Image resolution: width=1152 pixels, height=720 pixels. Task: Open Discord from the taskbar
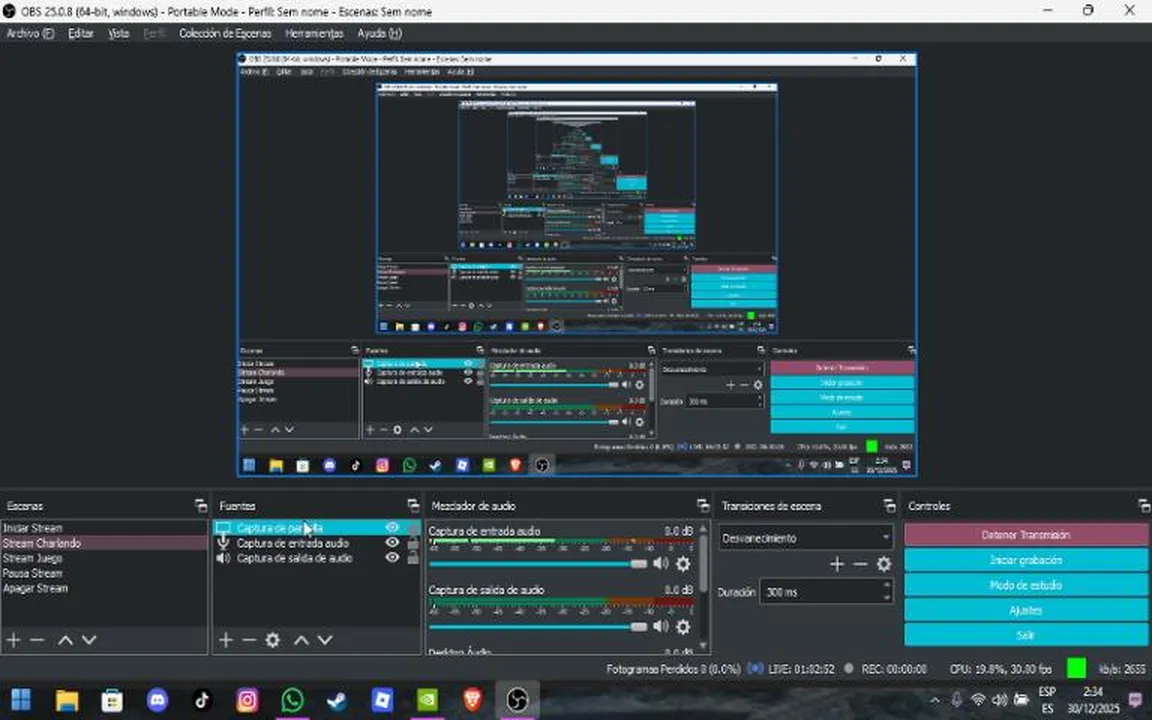coord(157,700)
